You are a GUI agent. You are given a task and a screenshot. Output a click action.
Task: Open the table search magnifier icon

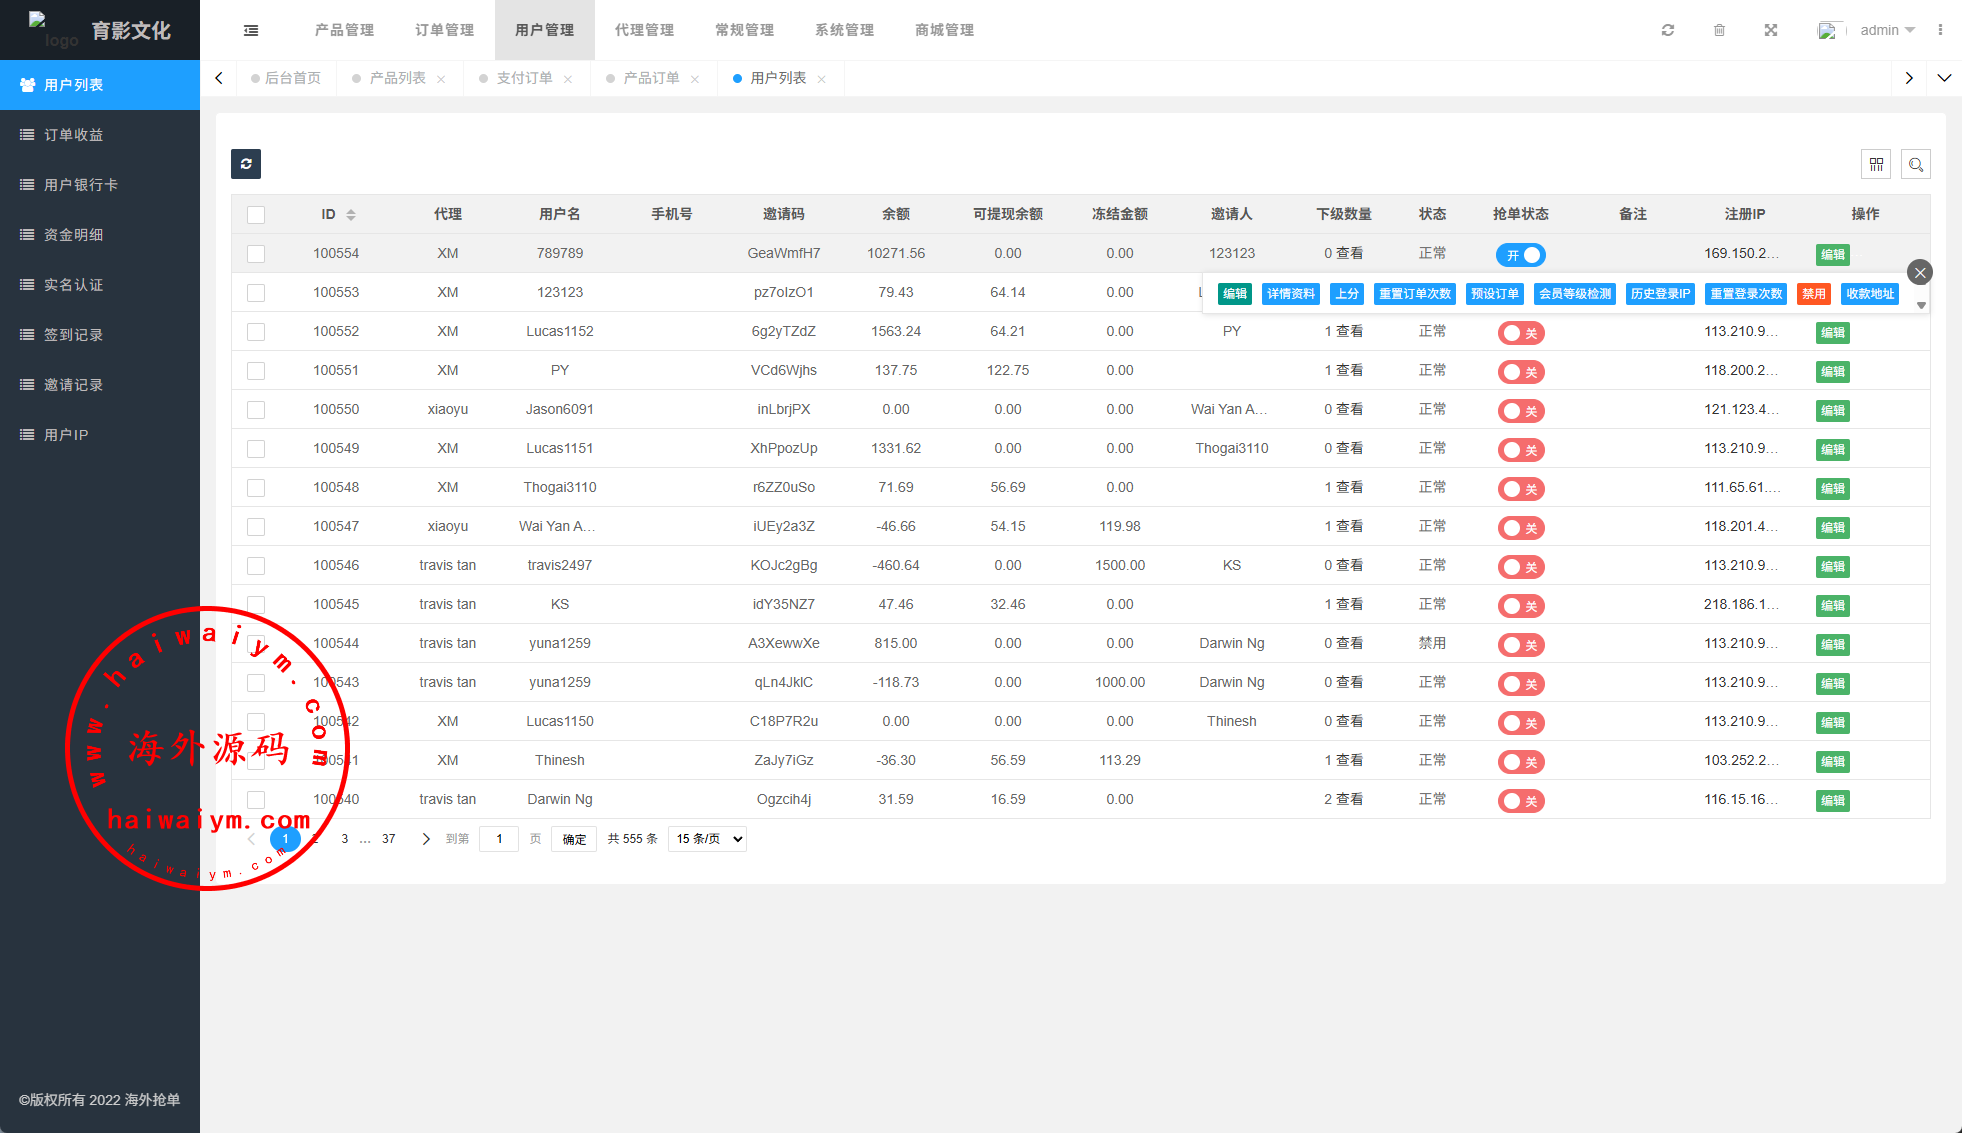(x=1916, y=164)
